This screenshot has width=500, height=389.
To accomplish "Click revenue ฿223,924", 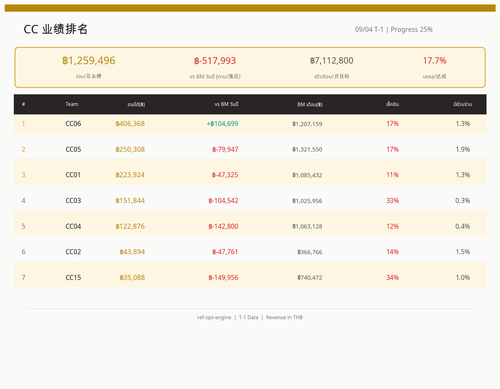I will point(130,175).
